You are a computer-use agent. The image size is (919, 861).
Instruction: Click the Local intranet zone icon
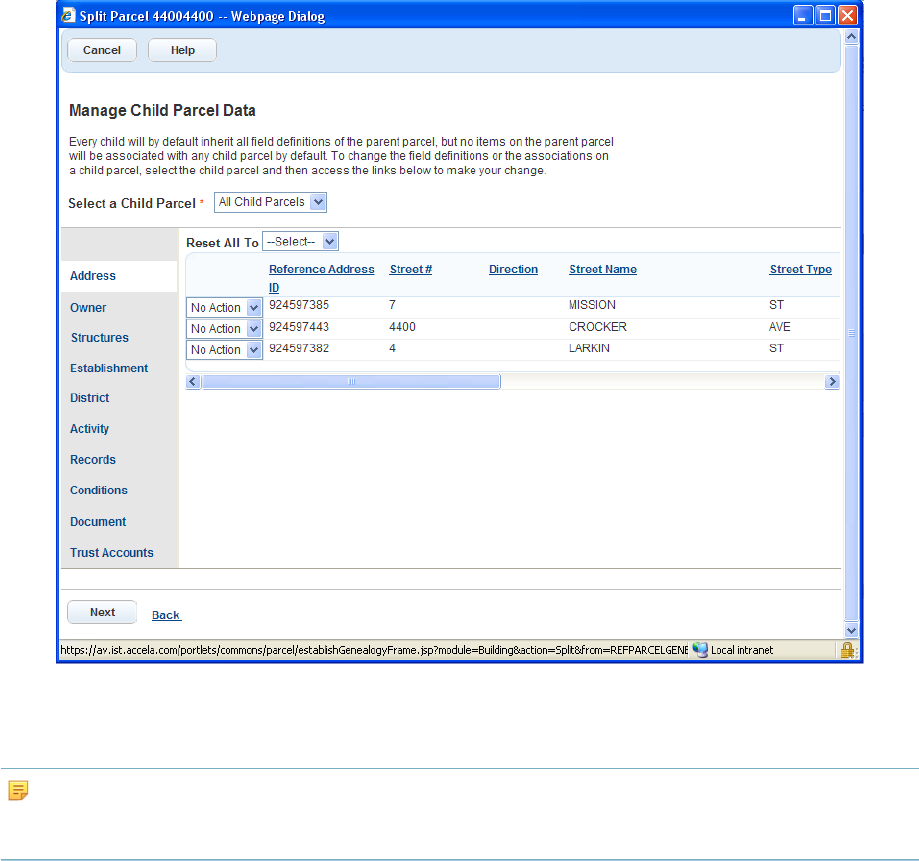(700, 650)
